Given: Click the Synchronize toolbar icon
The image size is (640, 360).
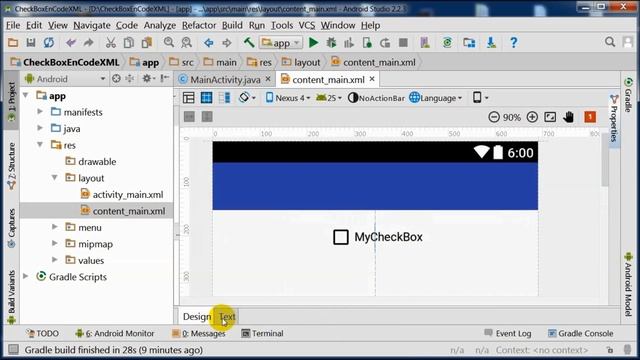Looking at the screenshot, I should coord(49,42).
